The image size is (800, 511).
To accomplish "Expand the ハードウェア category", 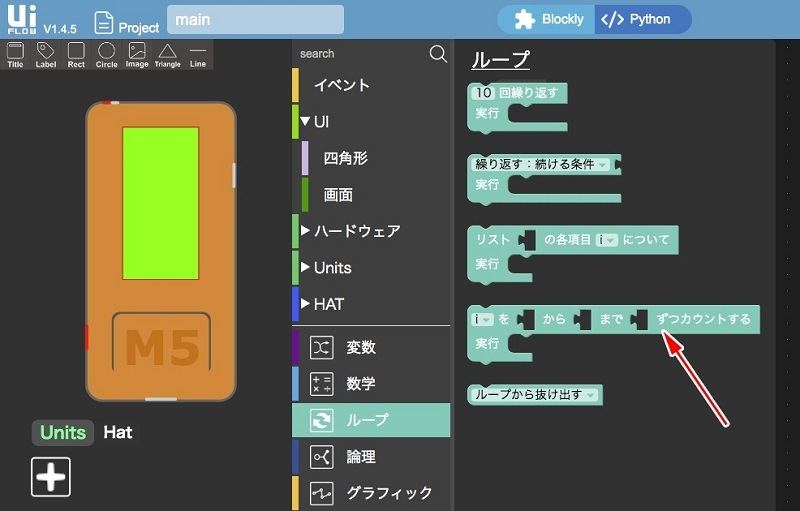I will [x=306, y=231].
